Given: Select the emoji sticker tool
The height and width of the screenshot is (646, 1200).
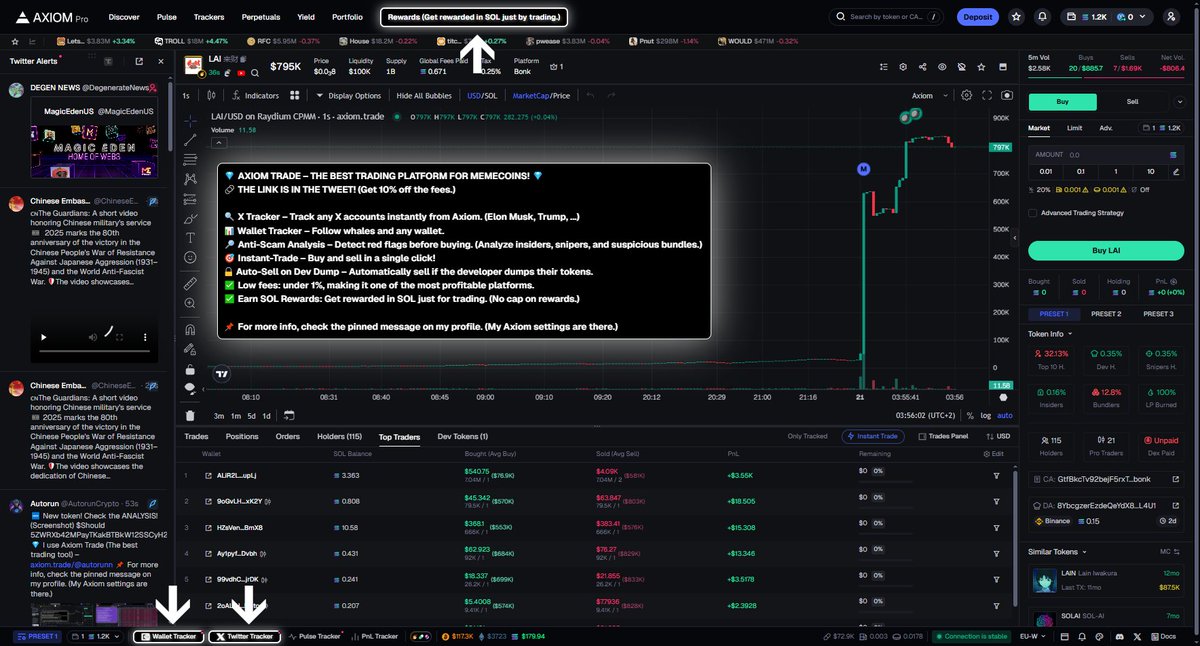Looking at the screenshot, I should (x=190, y=258).
